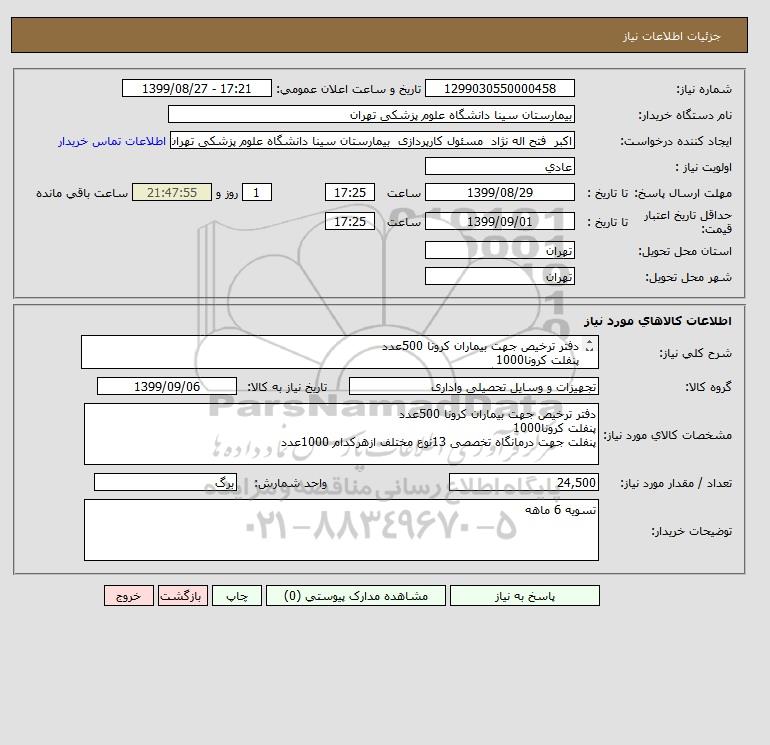The height and width of the screenshot is (745, 770).
Task: Click the تعداد / مقدار مورد نیاز label
Action: 676,483
